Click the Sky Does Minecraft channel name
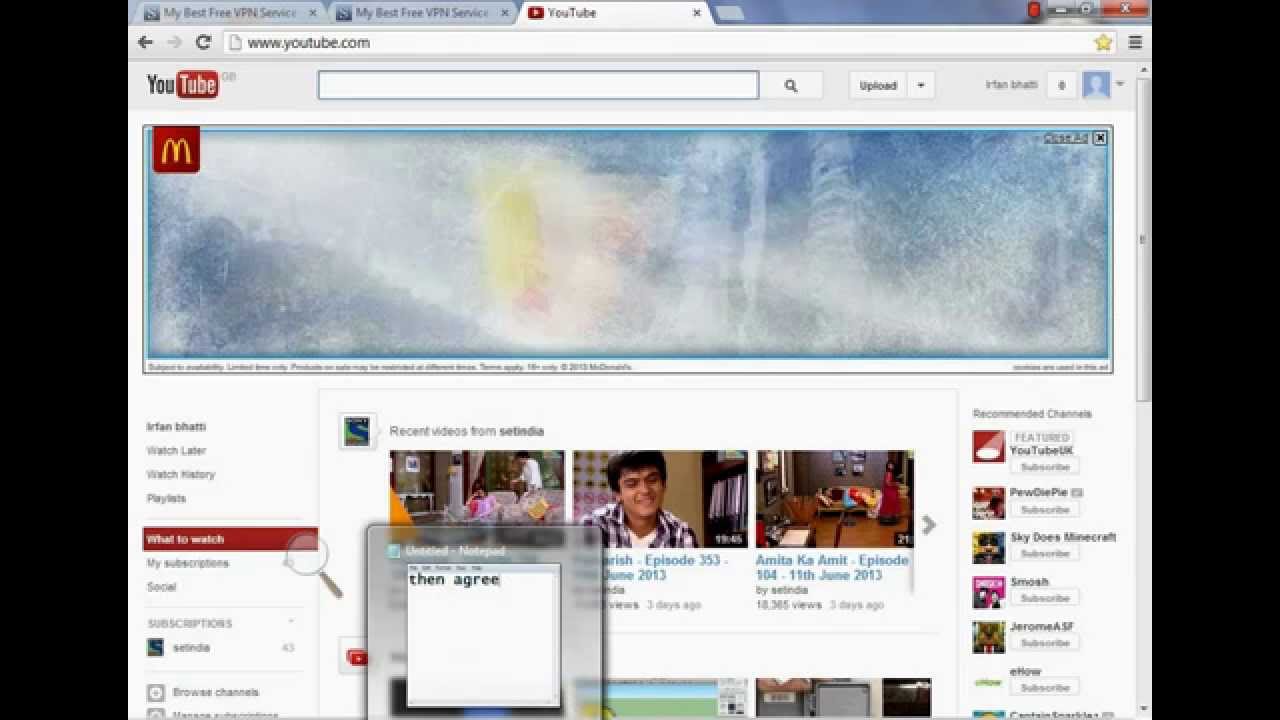 pos(1063,537)
